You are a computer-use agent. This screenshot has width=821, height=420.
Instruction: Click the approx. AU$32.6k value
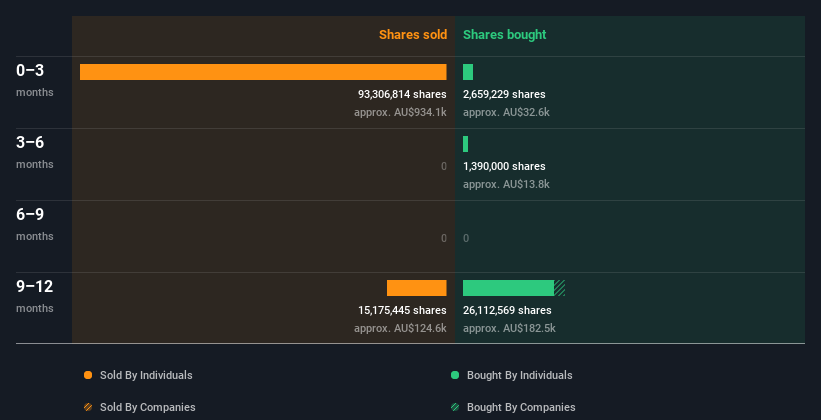click(506, 112)
